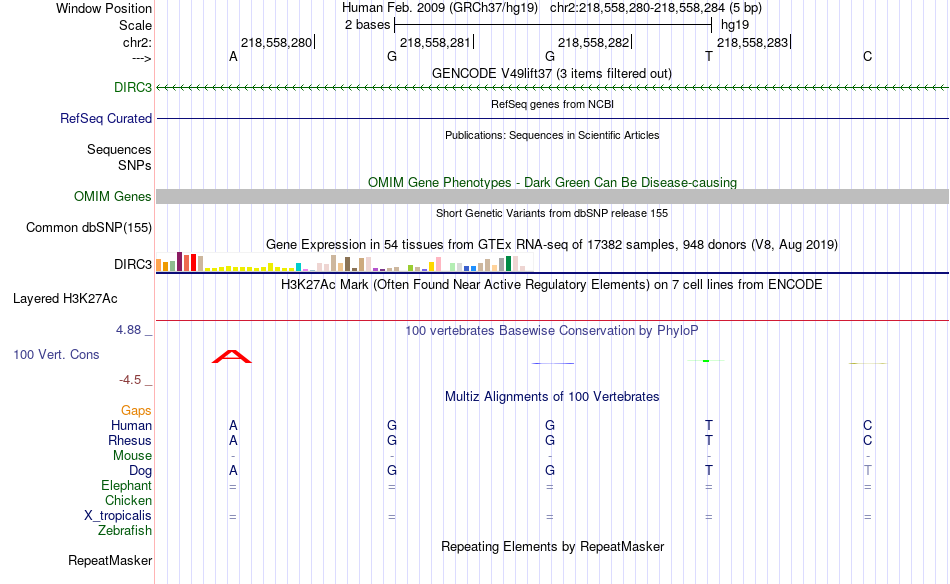
Task: Open the 100 vertebrates Basewise Conservation by PhyloP title
Action: click(x=552, y=331)
